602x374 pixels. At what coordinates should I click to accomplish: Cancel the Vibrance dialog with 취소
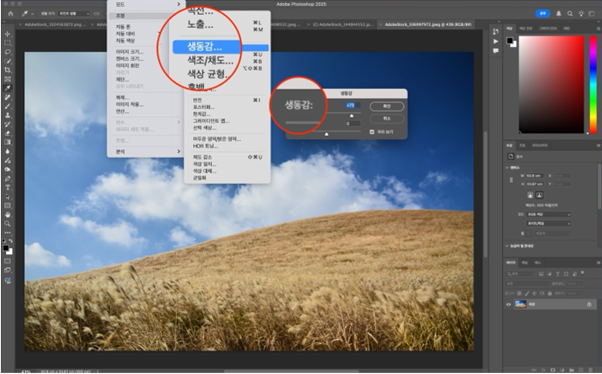click(387, 119)
